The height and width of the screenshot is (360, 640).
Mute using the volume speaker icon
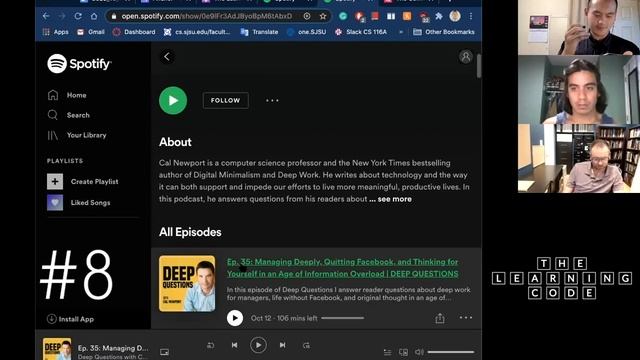click(x=419, y=352)
